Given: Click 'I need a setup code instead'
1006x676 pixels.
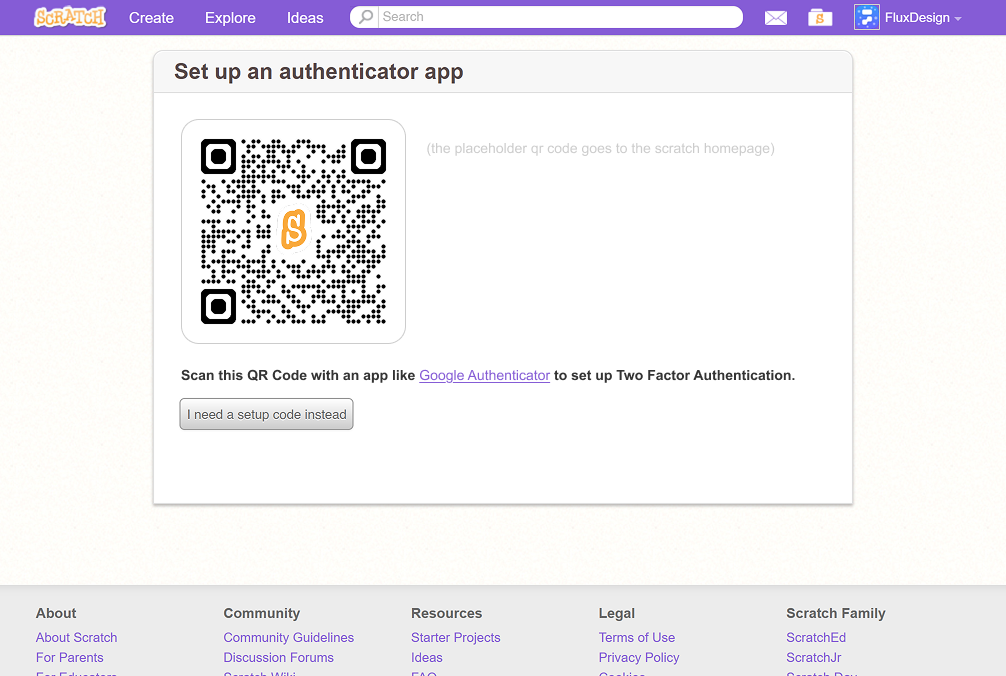Looking at the screenshot, I should pyautogui.click(x=266, y=414).
